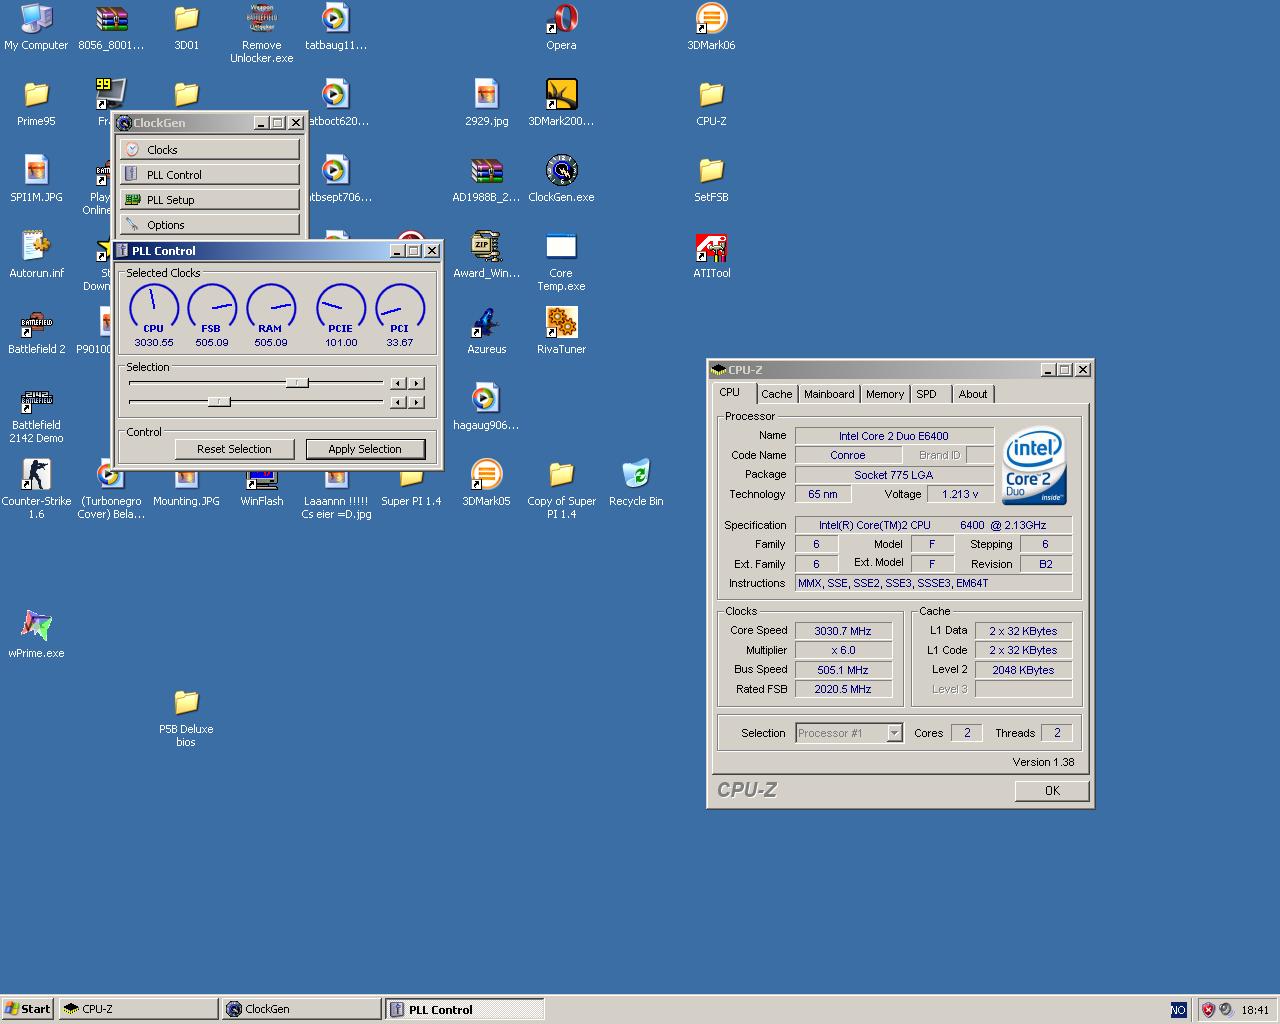1280x1024 pixels.
Task: Select the SPI1M.JPG image icon
Action: 36,179
